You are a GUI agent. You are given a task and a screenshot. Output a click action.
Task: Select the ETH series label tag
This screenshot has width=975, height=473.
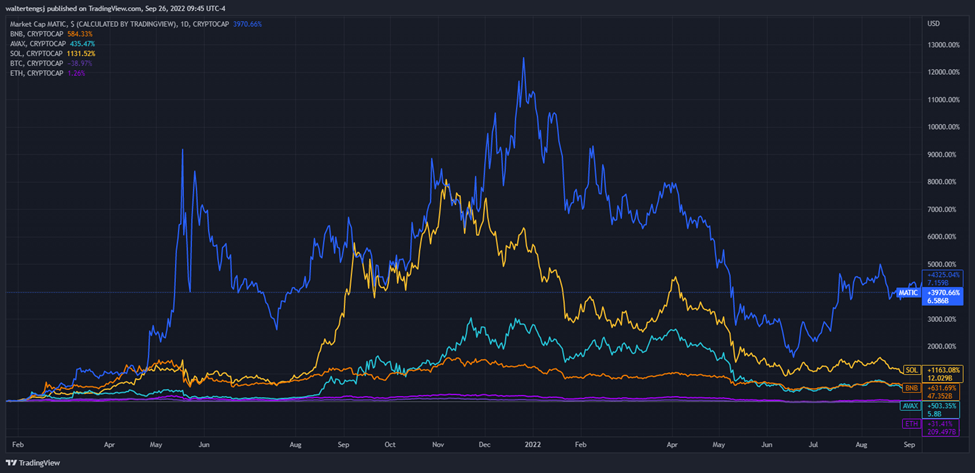pyautogui.click(x=911, y=423)
